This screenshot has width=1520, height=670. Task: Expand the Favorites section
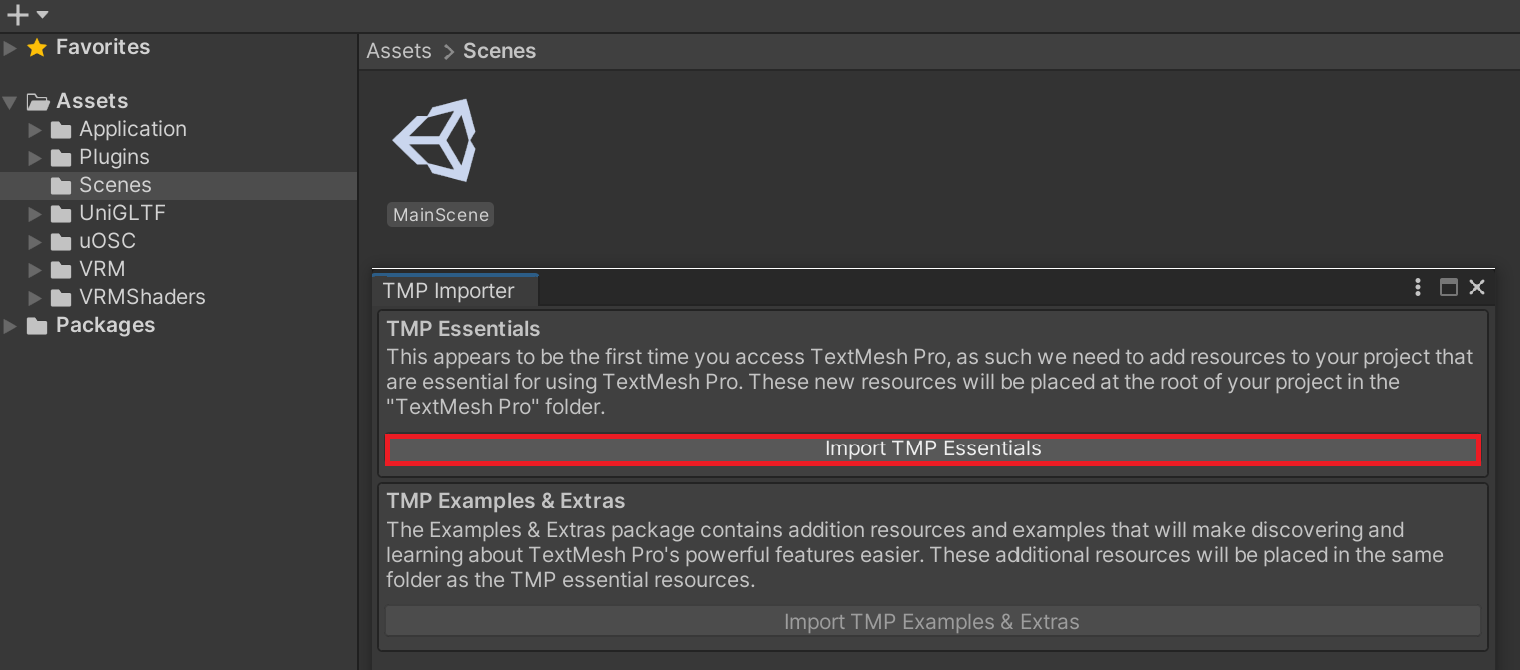point(9,46)
